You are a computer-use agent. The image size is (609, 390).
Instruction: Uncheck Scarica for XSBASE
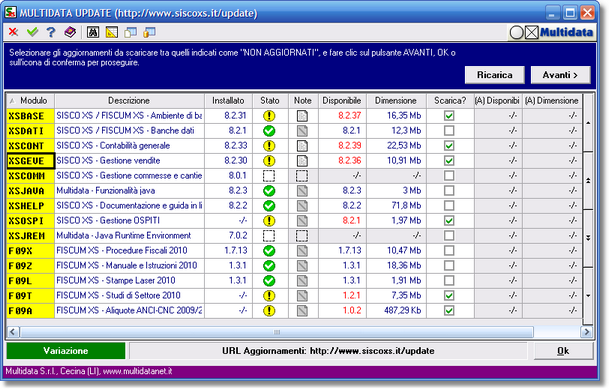(x=449, y=116)
